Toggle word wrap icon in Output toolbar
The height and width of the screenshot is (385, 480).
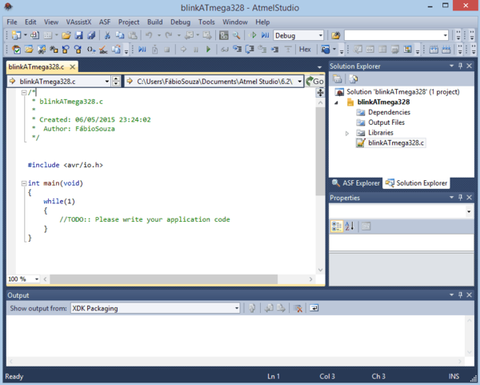pyautogui.click(x=314, y=308)
